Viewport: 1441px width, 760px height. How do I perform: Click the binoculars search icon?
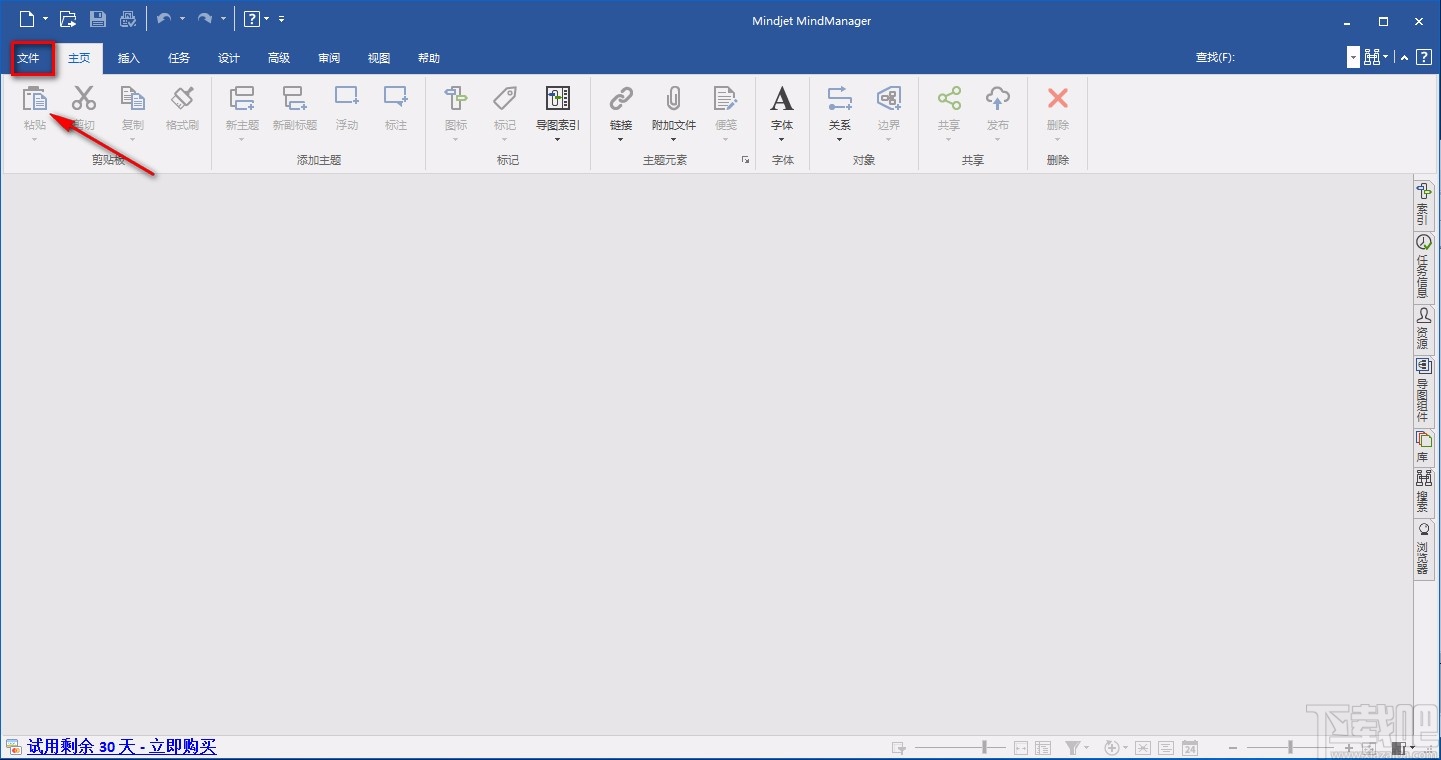point(1372,58)
